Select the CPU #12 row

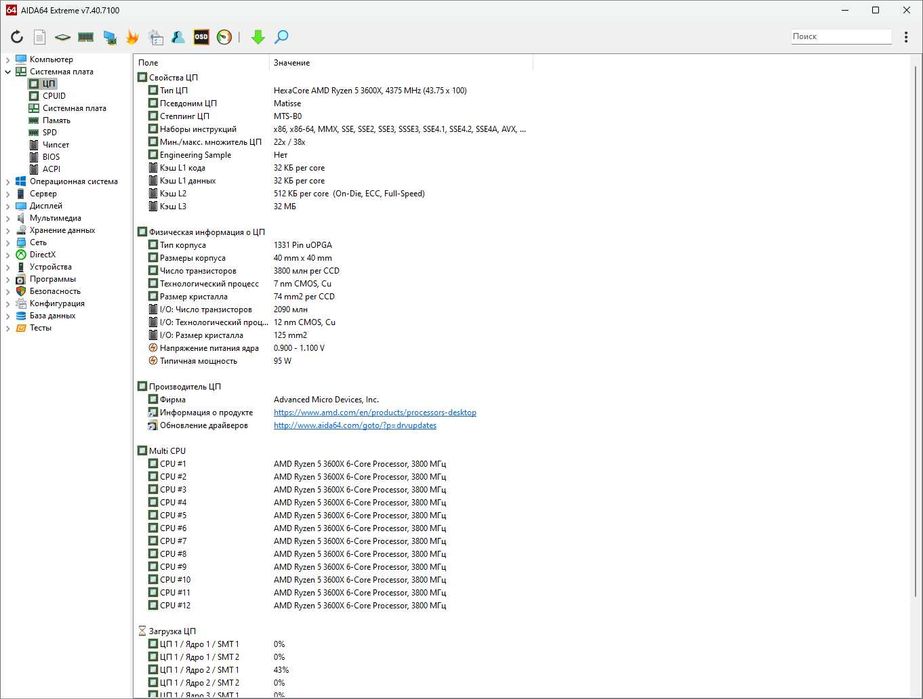click(x=336, y=605)
